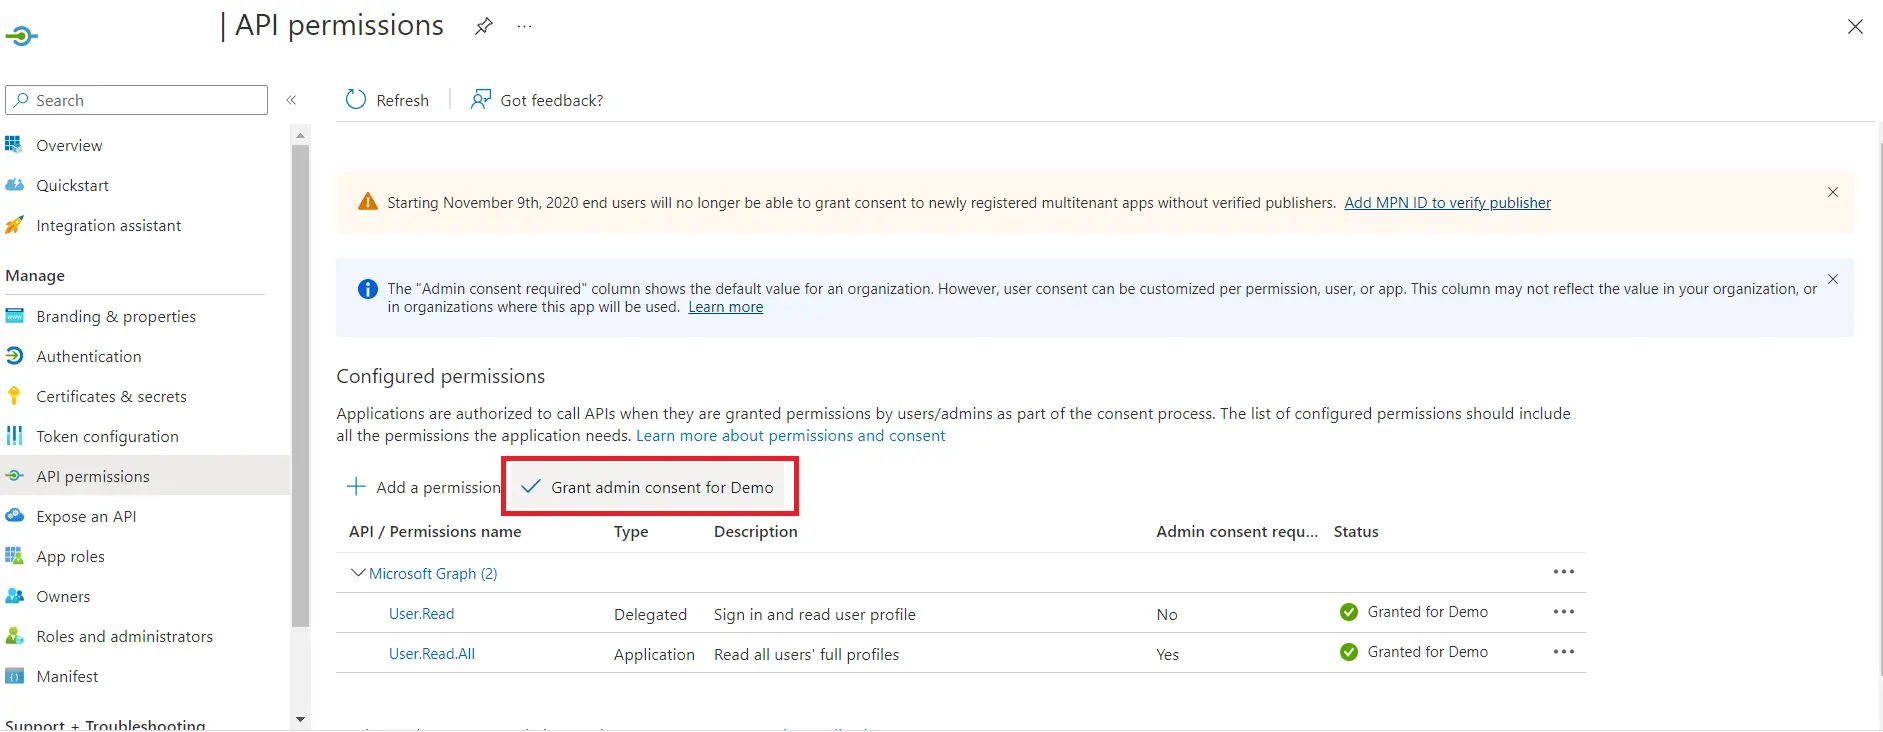
Task: Open the Microsoft Graph (2) link
Action: [x=433, y=574]
